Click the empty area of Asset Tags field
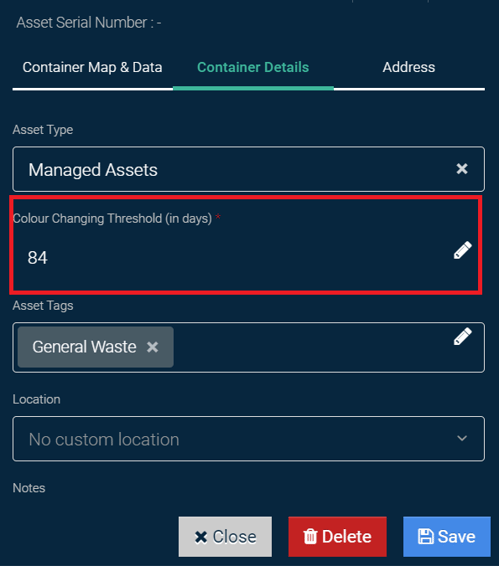The image size is (499, 571). click(x=311, y=347)
